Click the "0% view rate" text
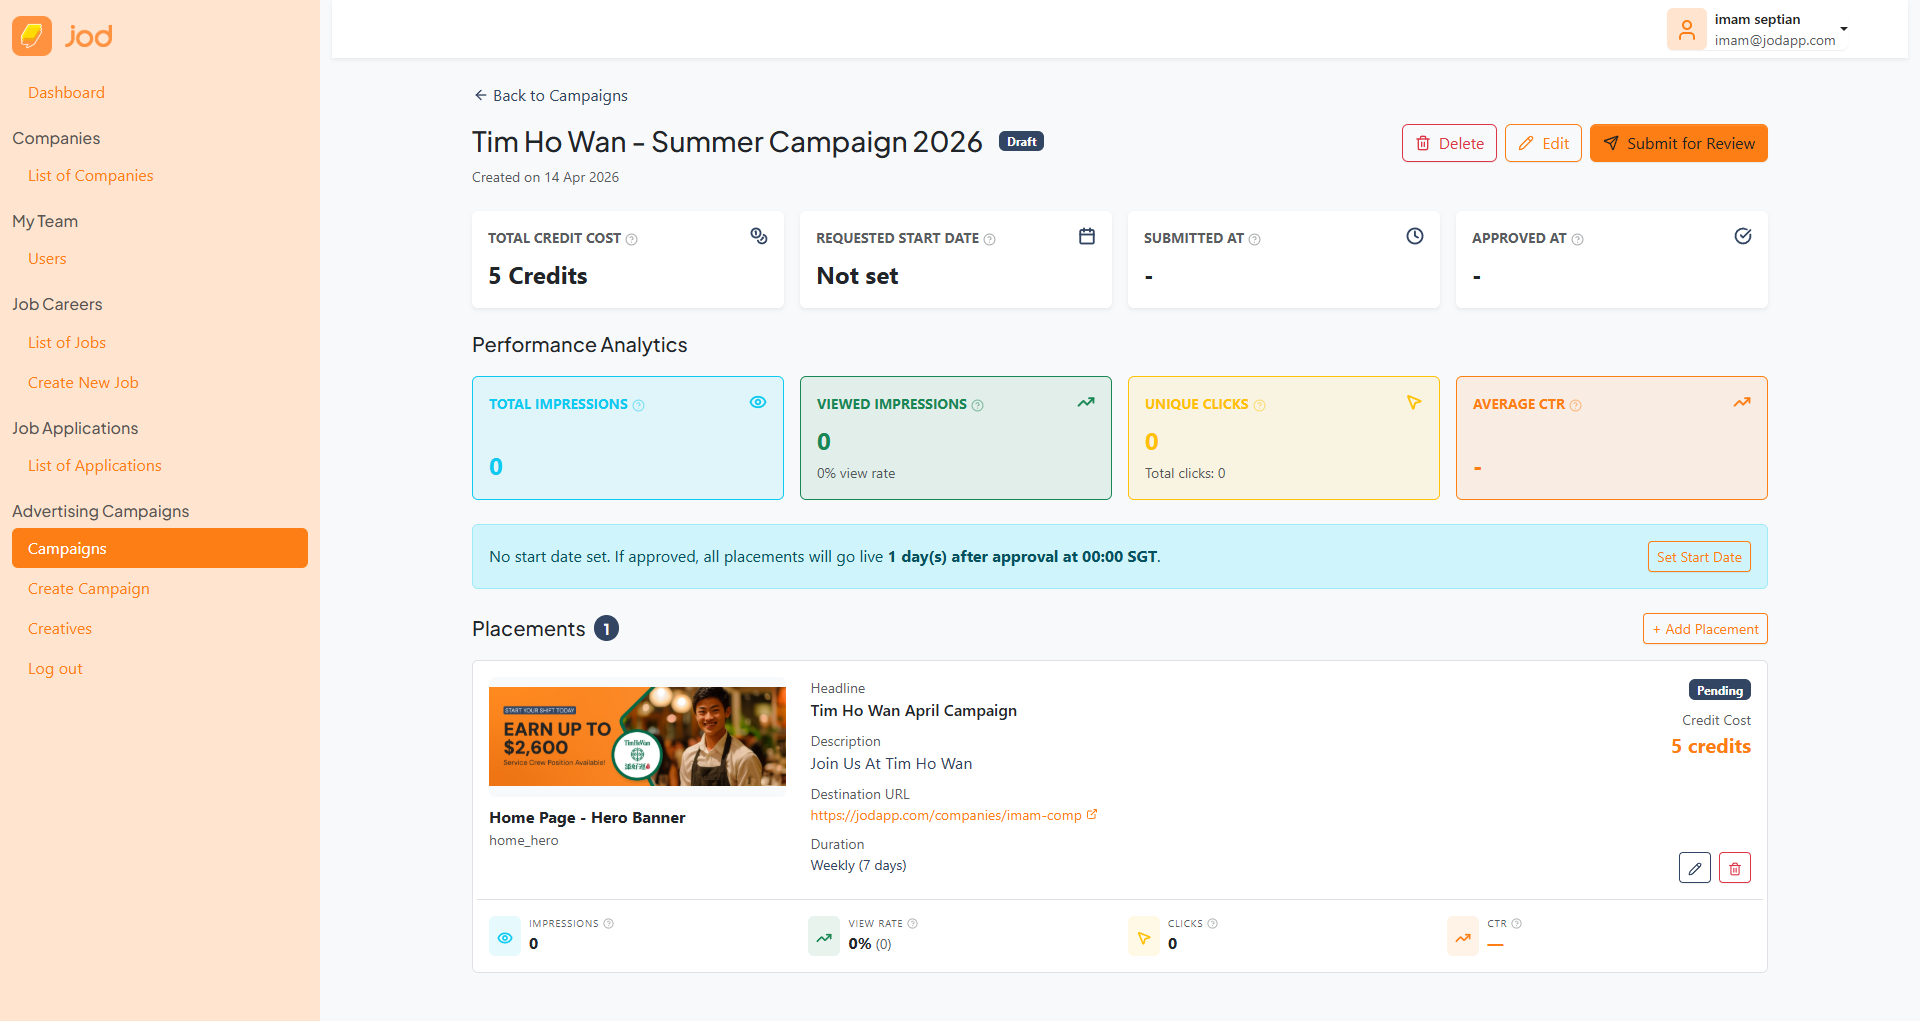Viewport: 1920px width, 1021px height. coord(856,474)
